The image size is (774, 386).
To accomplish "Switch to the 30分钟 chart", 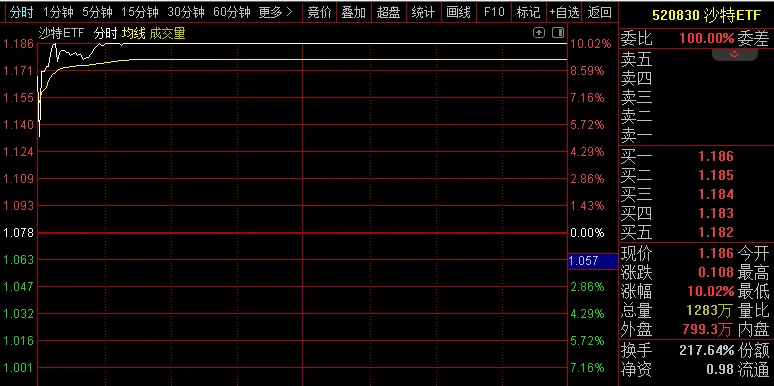I will click(186, 12).
